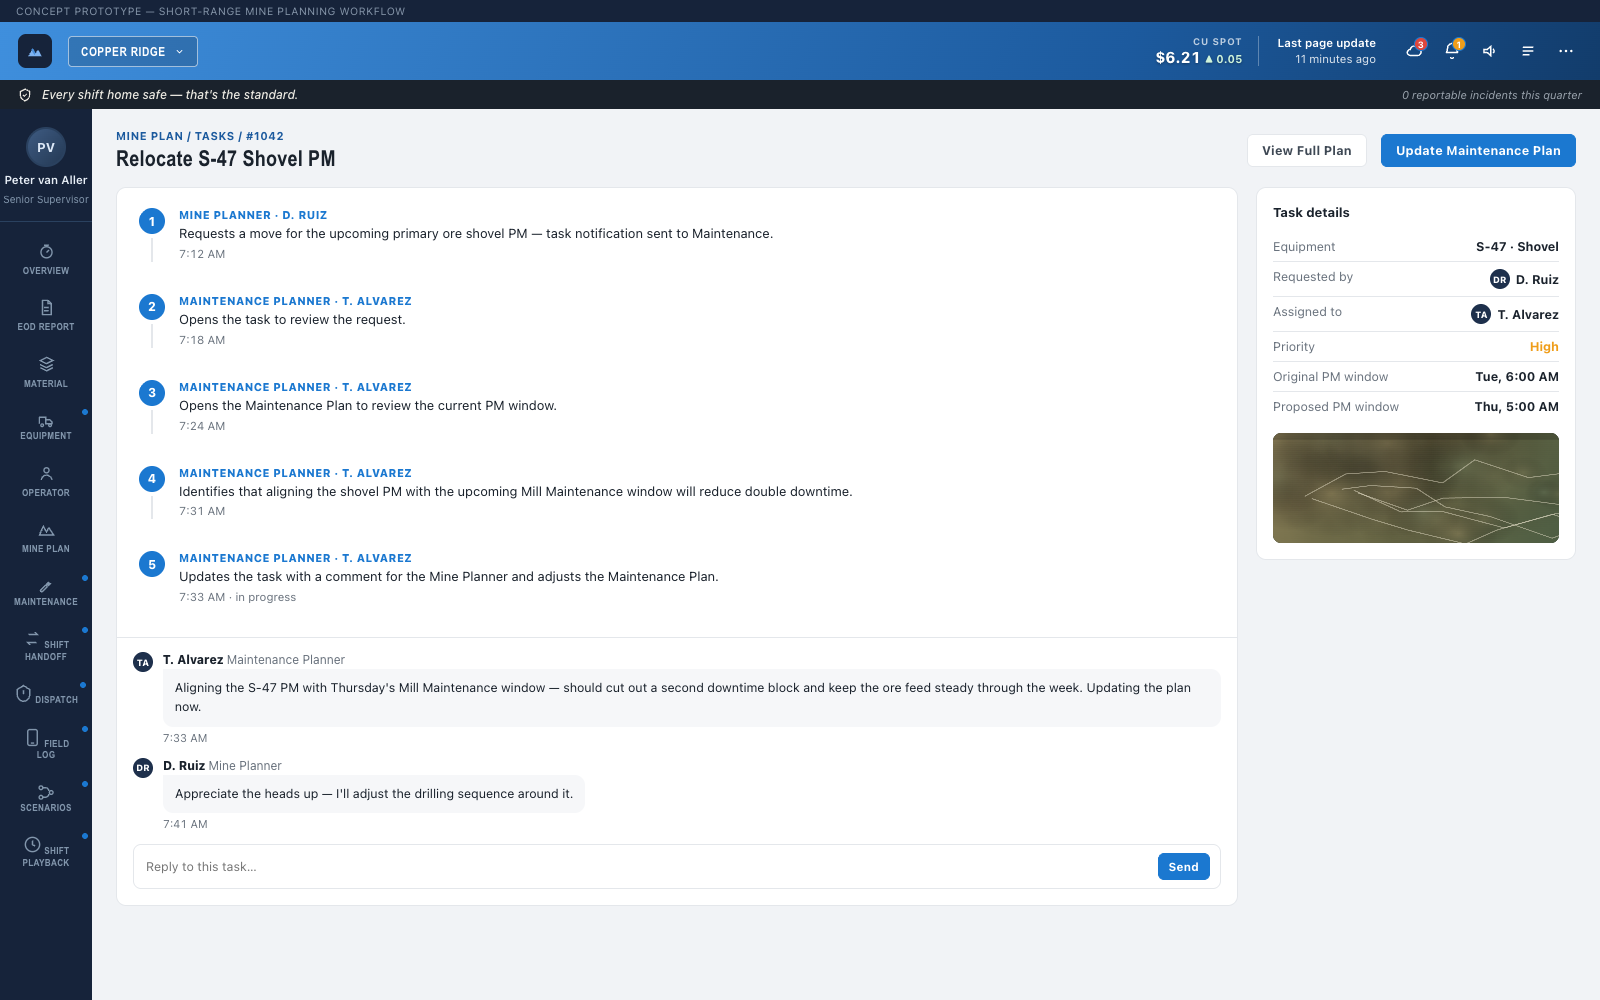Click the TA avatar beside Assigned to
Screen dimensions: 1600x1000
coord(1481,314)
